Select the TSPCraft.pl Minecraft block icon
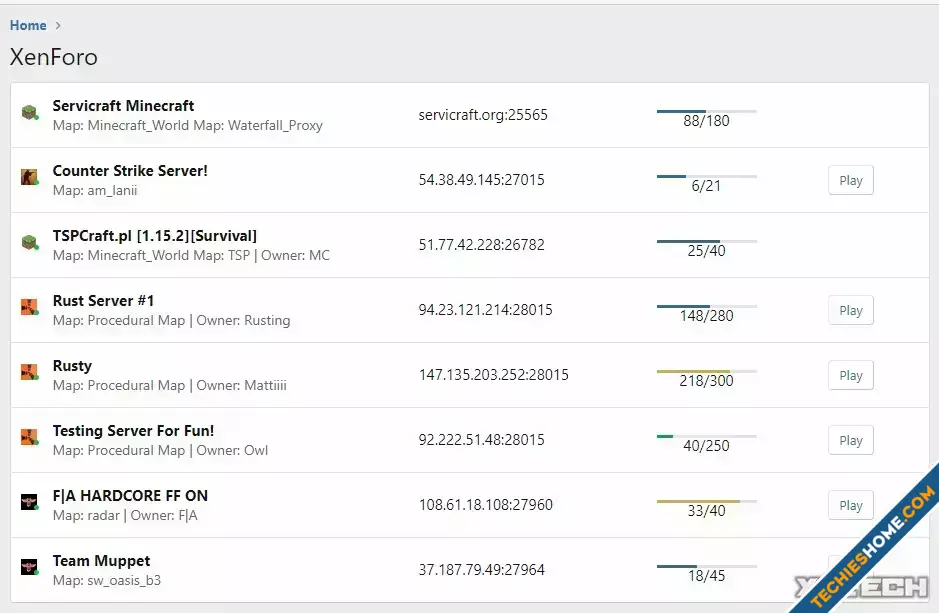The height and width of the screenshot is (613, 939). (30, 242)
